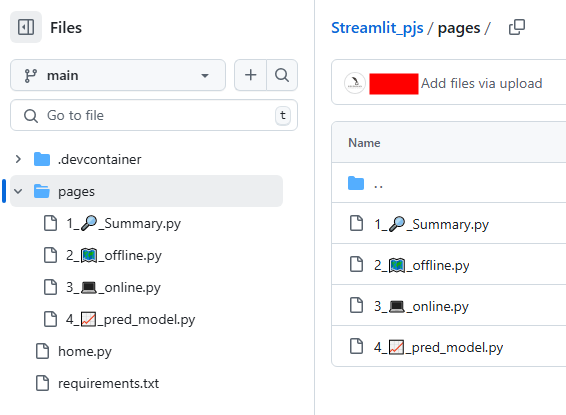Collapse the pages folder chevron
The image size is (566, 415).
click(18, 191)
